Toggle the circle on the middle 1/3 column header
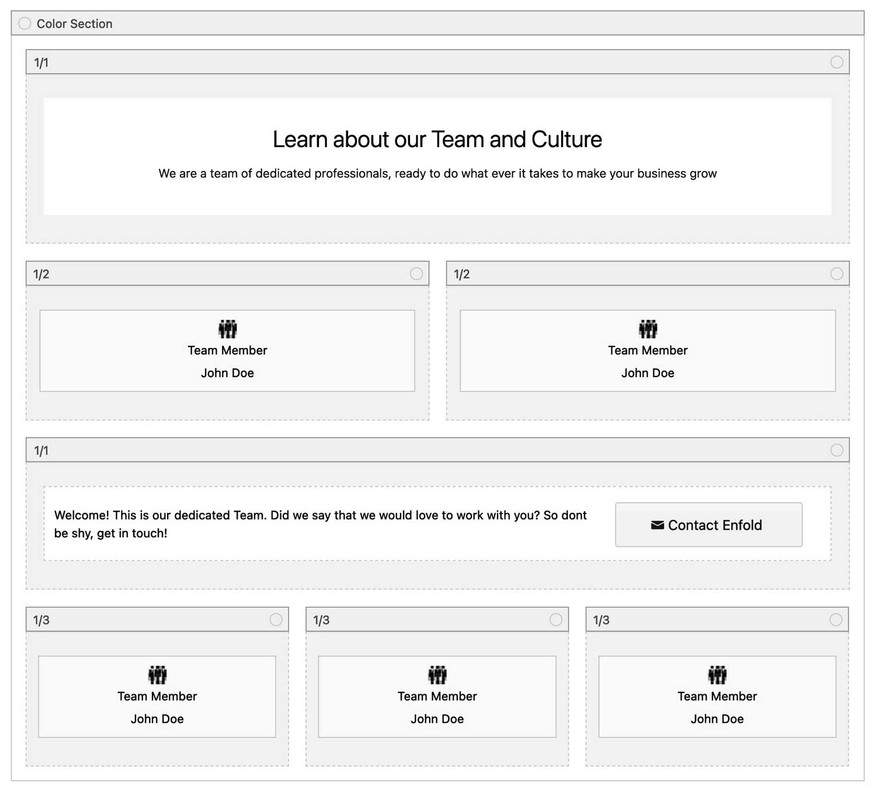The image size is (876, 800). pyautogui.click(x=556, y=620)
